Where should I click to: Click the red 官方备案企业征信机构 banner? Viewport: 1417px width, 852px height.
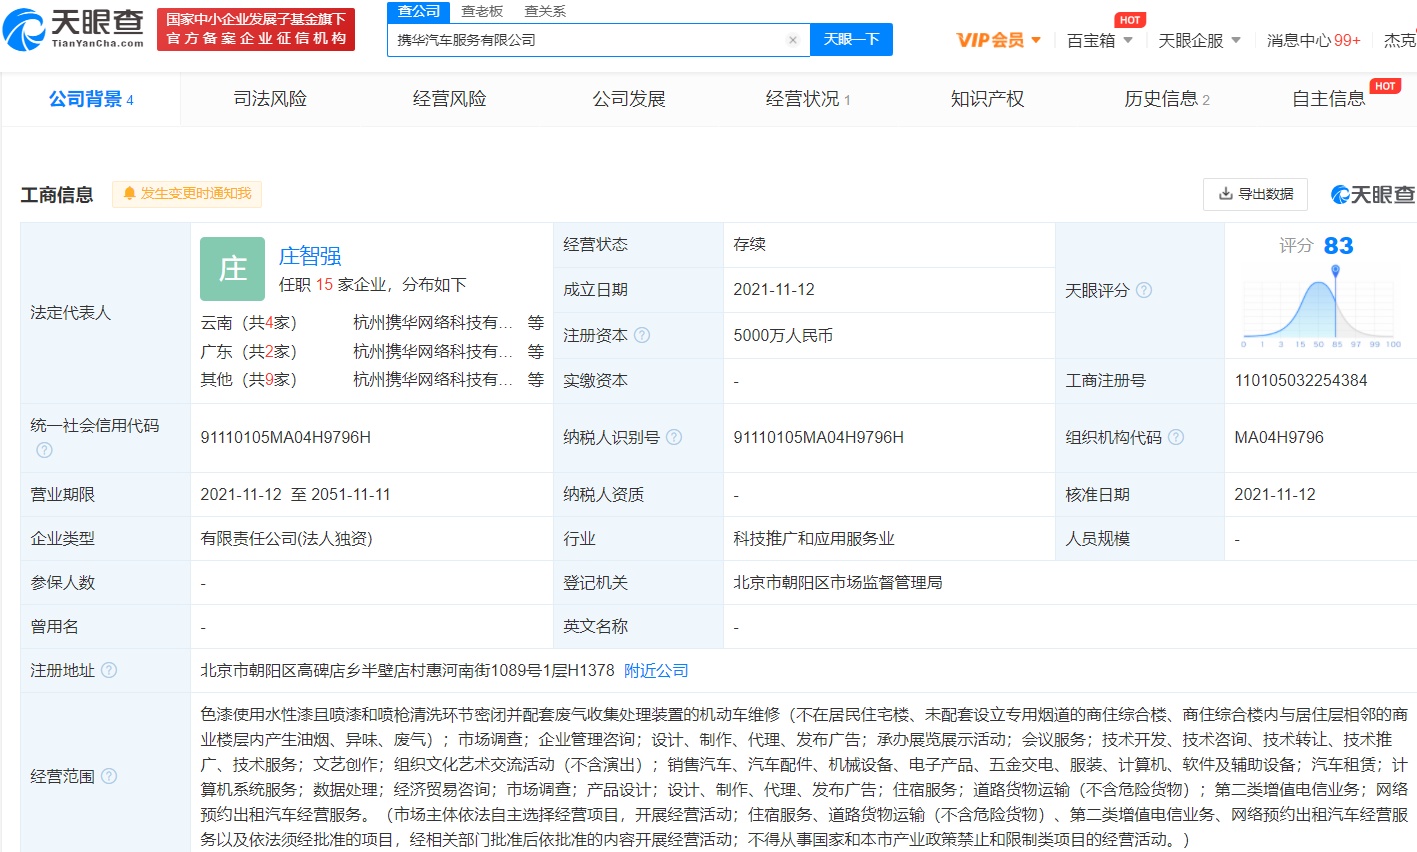256,29
